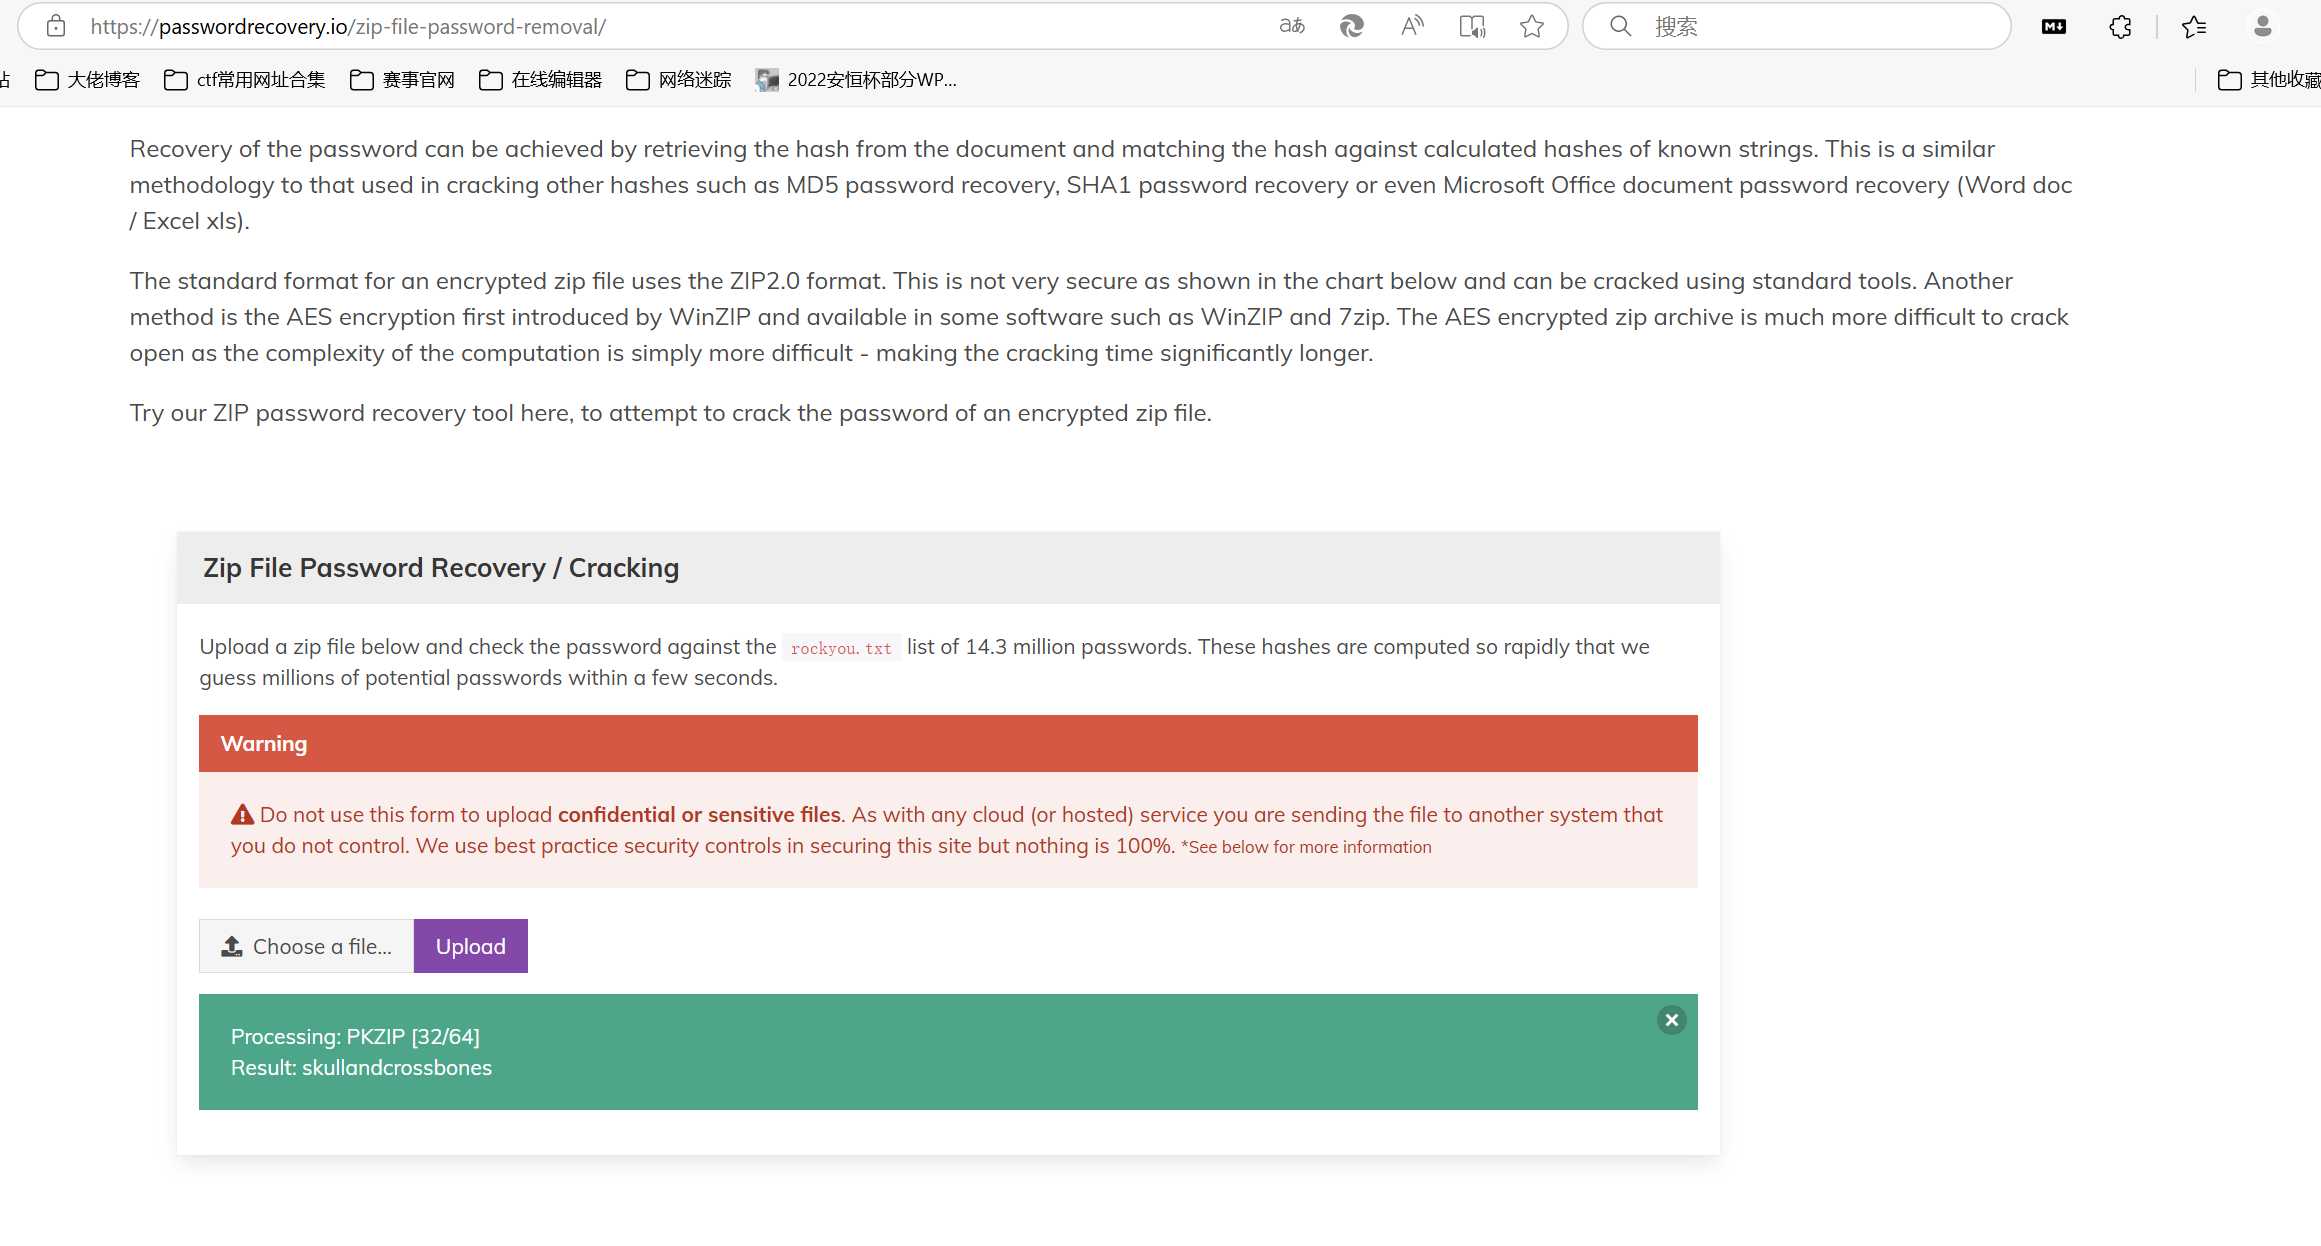Click the Choose a file button
The image size is (2321, 1246).
(307, 946)
